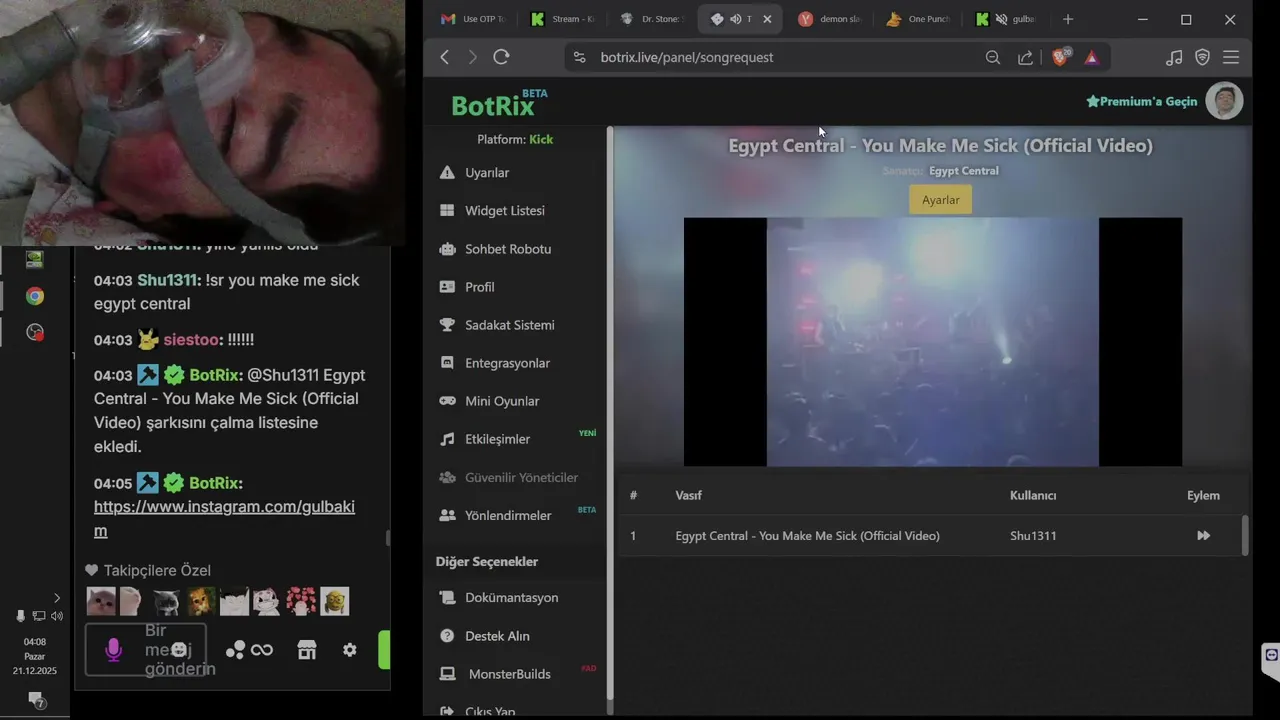Click the Shu1311 cell in song table
This screenshot has width=1280, height=720.
click(1033, 536)
